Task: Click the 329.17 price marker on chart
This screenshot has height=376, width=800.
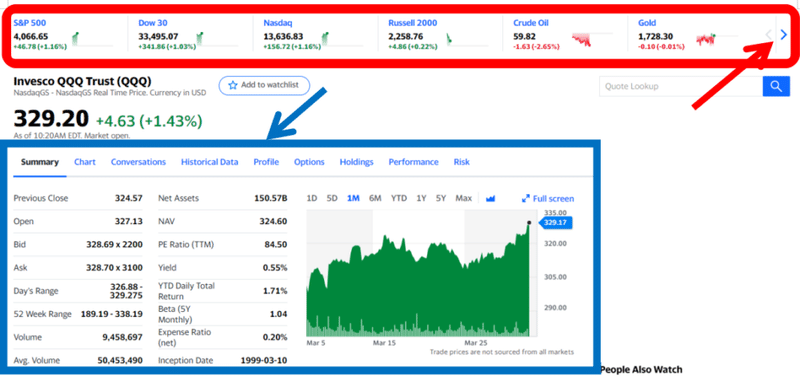Action: (556, 223)
